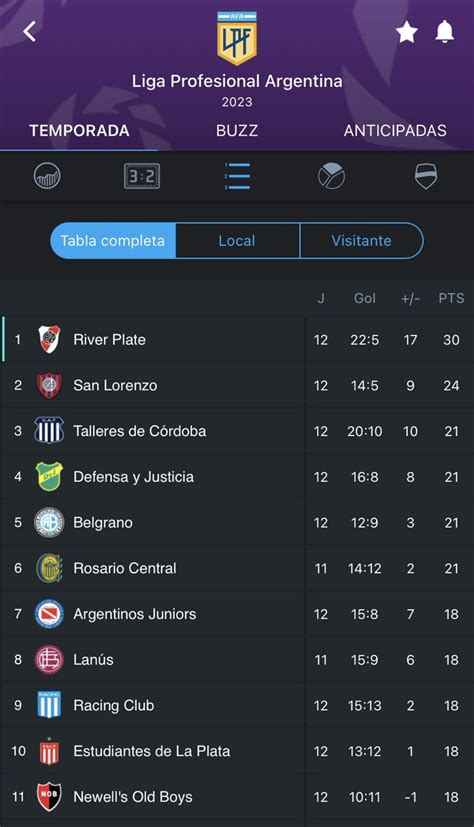Open the teams shield icon

point(426,176)
